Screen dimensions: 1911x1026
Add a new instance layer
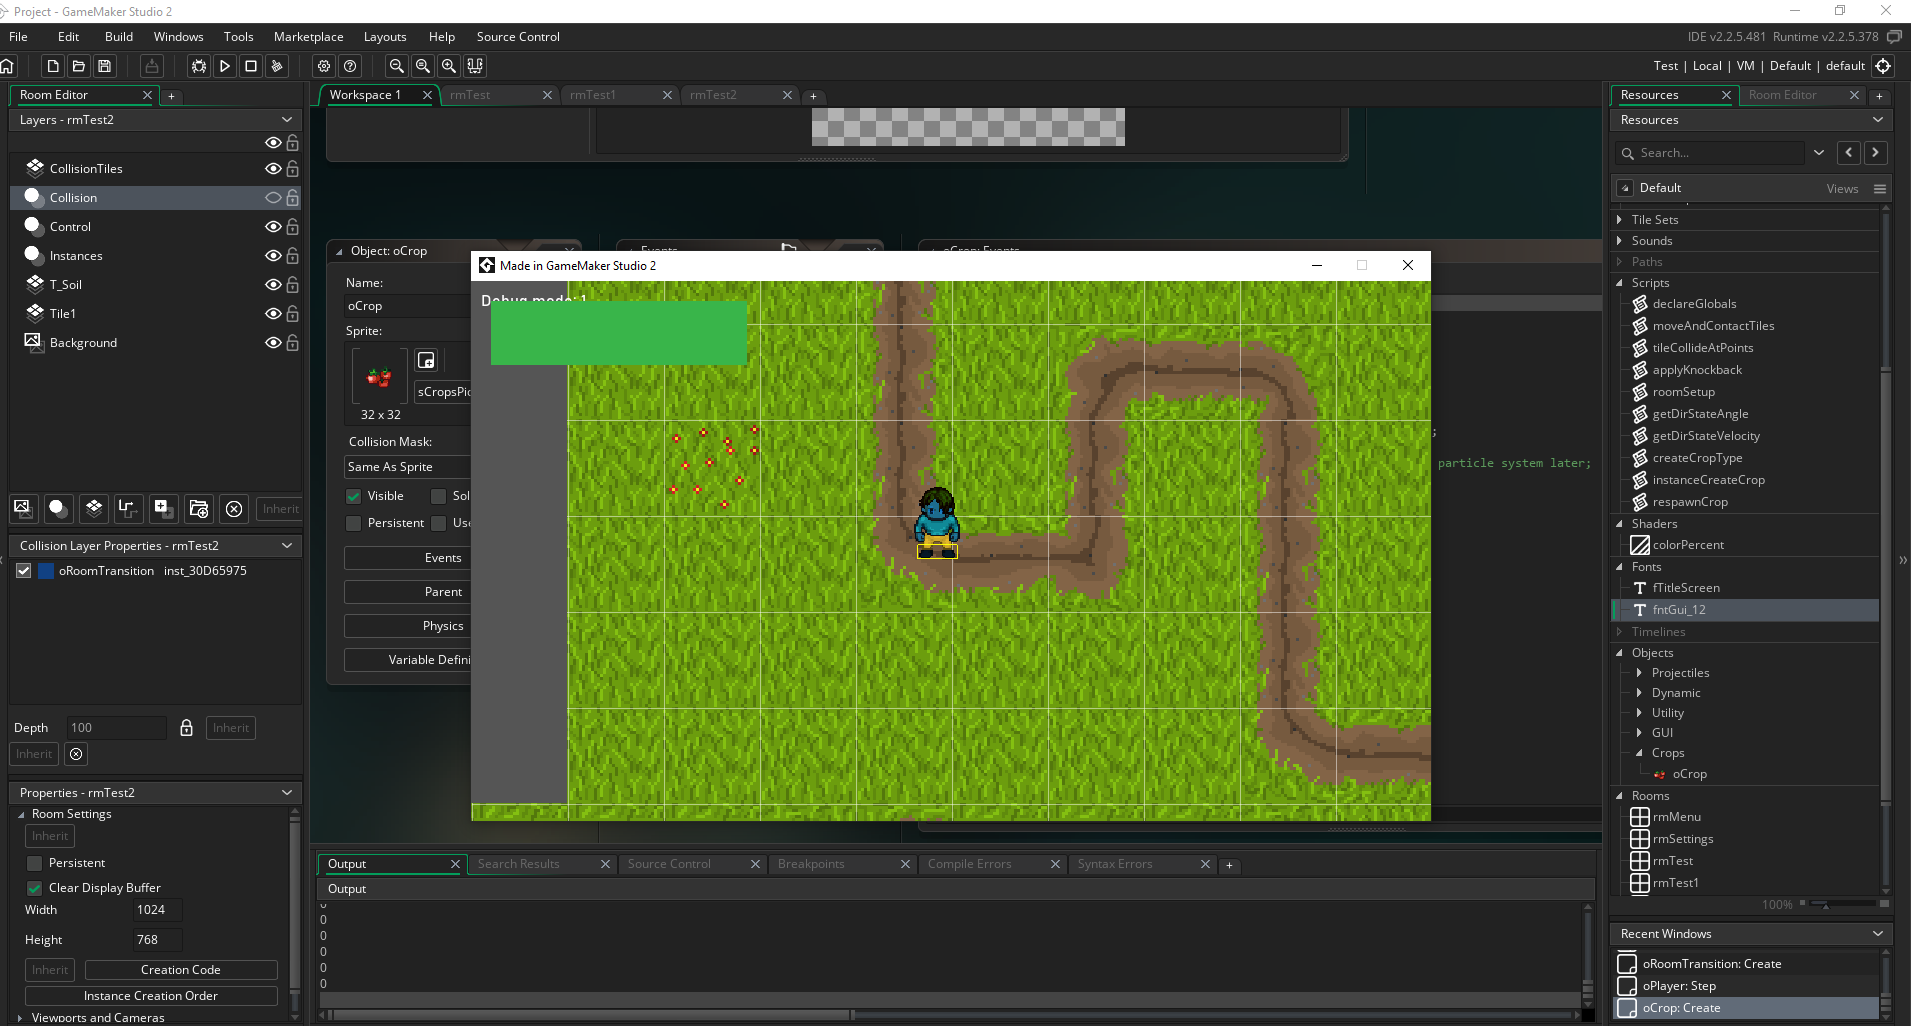coord(58,508)
